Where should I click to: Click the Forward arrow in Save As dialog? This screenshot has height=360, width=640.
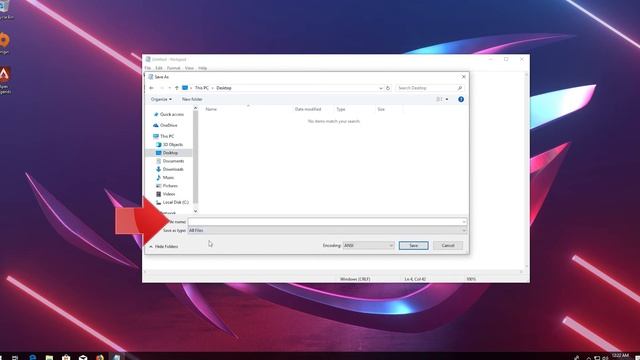162,88
